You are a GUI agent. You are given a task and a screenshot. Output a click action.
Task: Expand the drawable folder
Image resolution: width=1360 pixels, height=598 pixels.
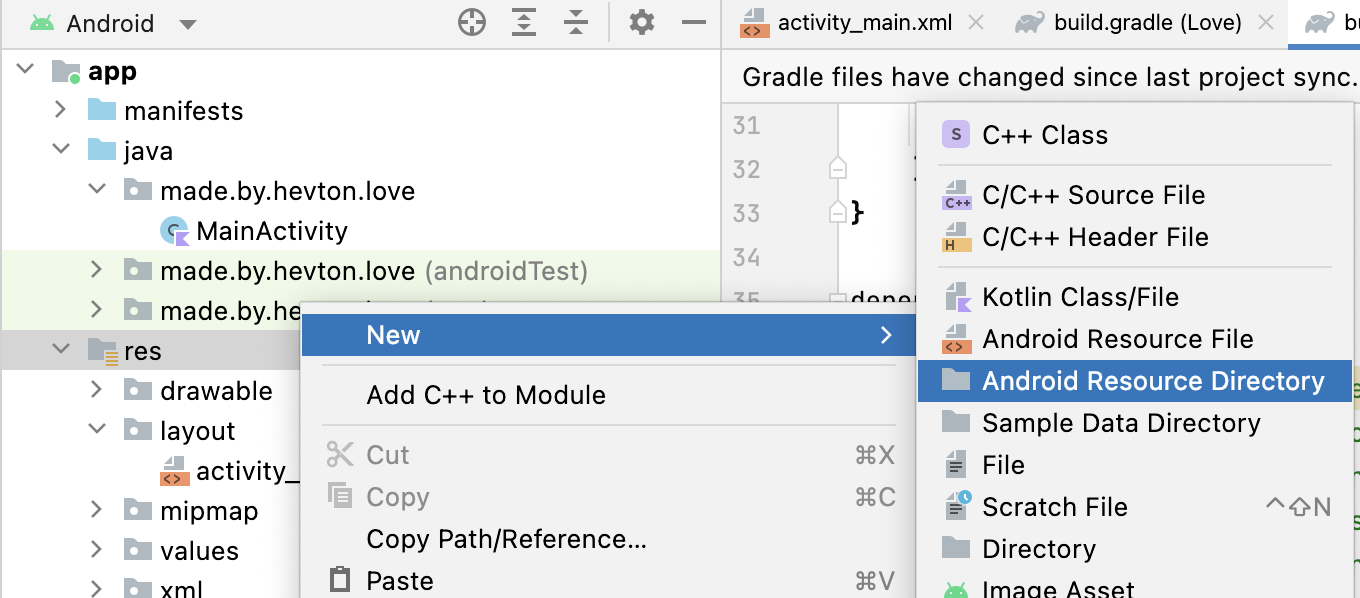coord(96,389)
